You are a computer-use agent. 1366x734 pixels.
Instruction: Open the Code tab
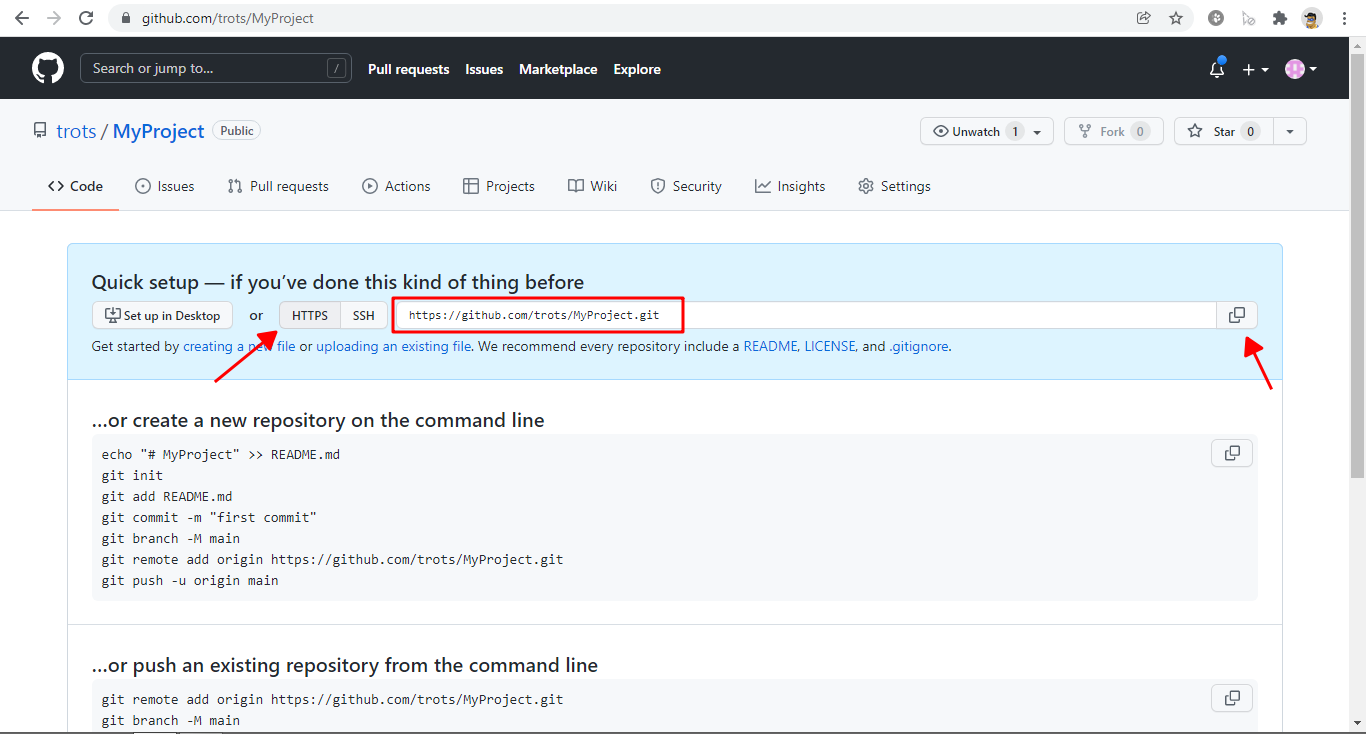tap(75, 186)
